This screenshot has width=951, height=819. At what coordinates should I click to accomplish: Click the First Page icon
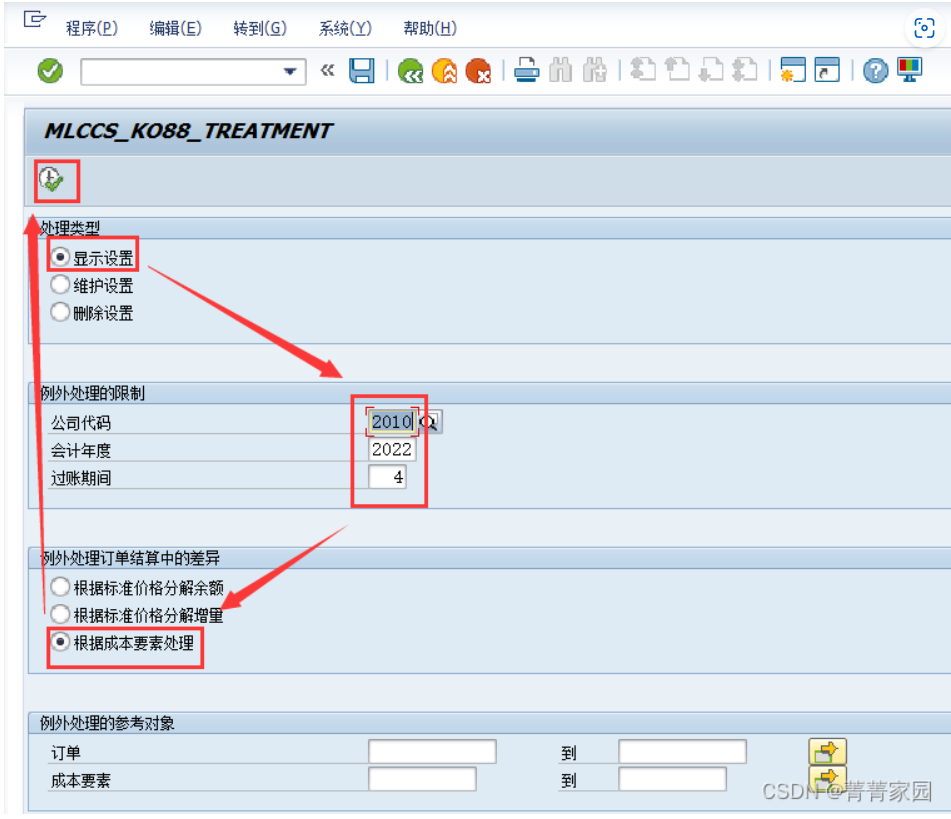(643, 70)
